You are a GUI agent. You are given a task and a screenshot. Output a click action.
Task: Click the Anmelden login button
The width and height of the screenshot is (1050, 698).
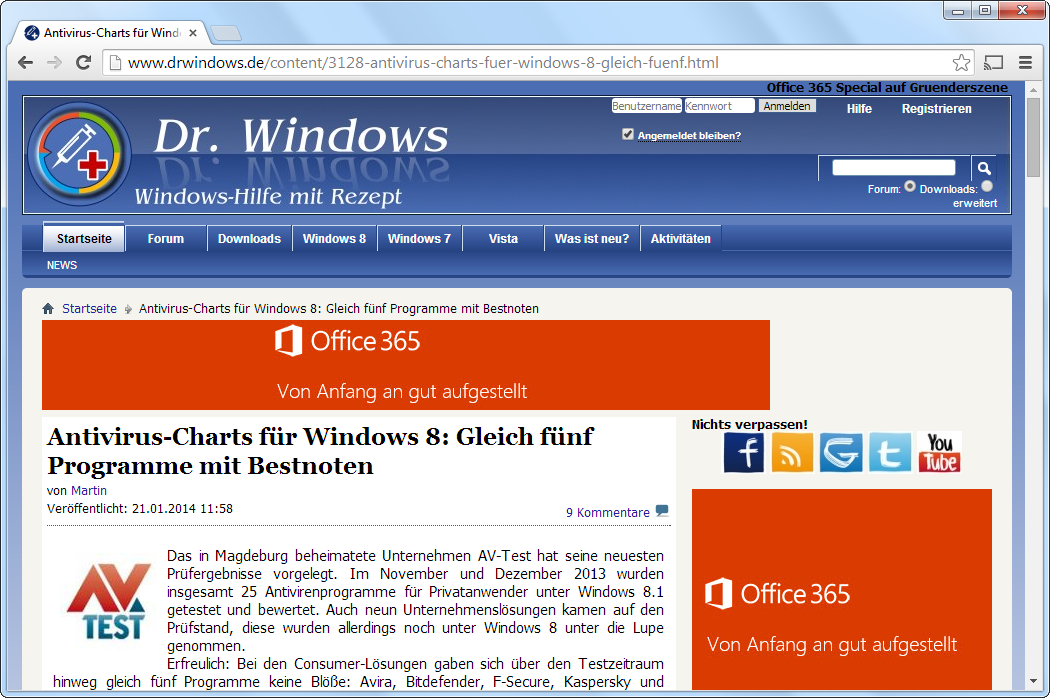[787, 106]
